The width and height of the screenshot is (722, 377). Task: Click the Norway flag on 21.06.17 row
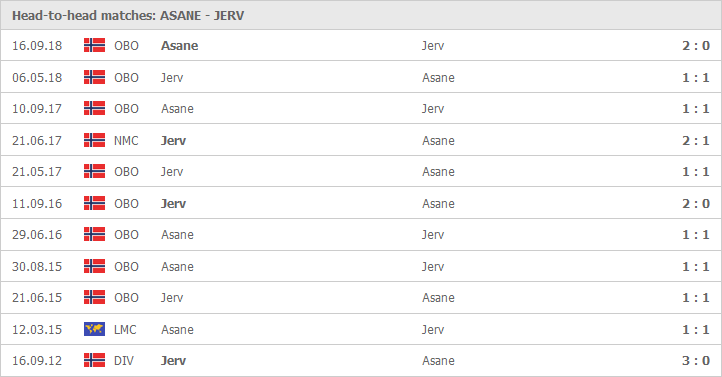pyautogui.click(x=94, y=140)
